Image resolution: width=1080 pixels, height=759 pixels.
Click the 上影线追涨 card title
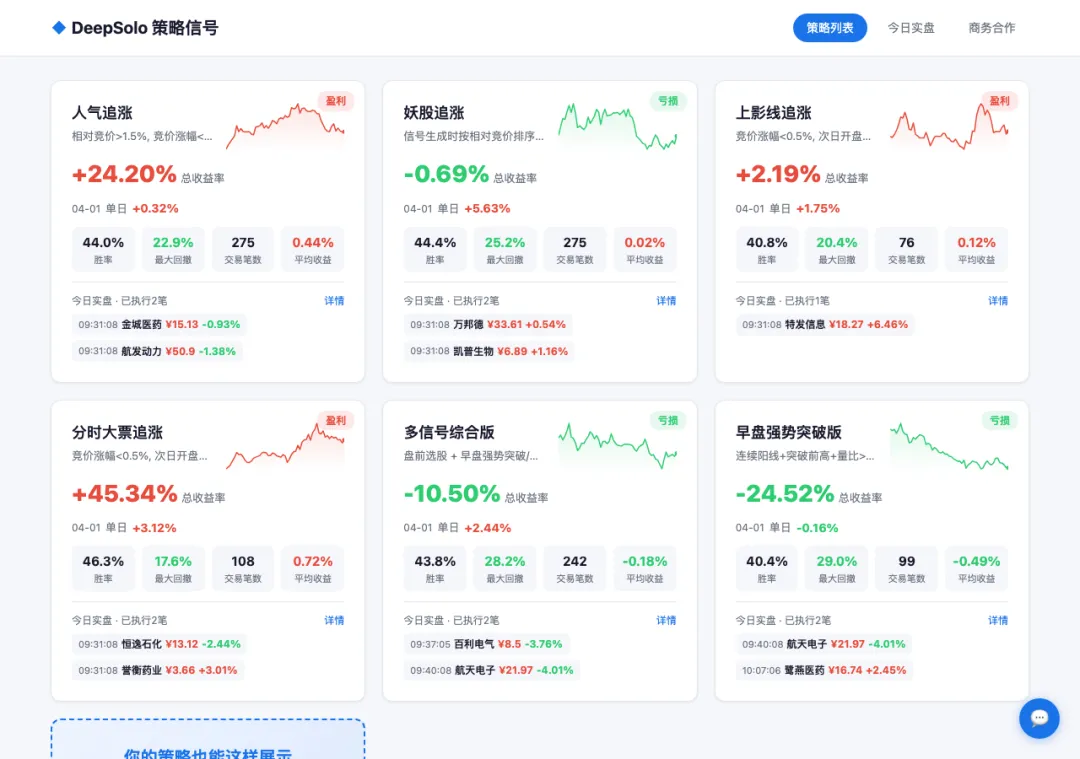click(773, 112)
